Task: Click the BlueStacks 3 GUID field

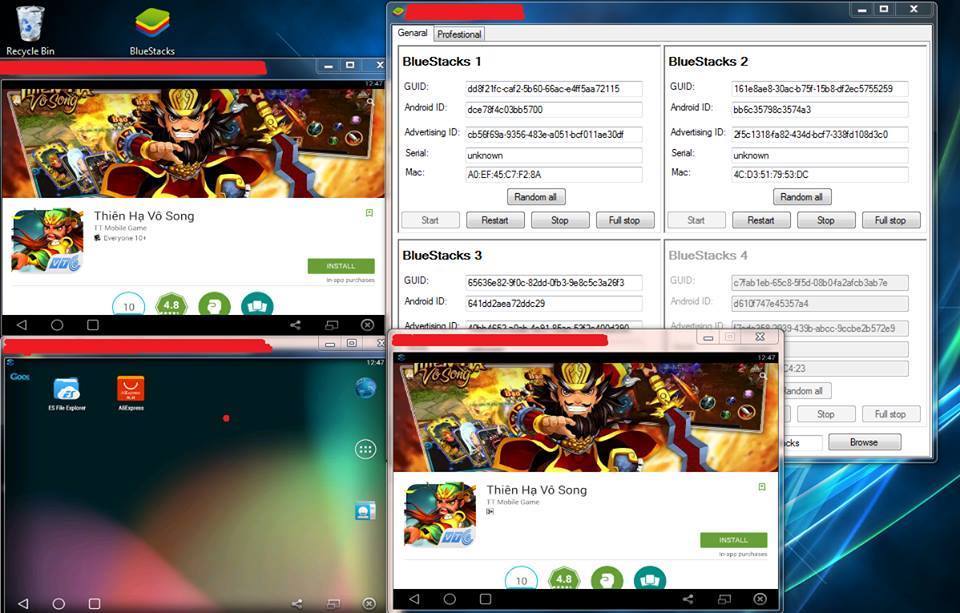Action: click(553, 282)
